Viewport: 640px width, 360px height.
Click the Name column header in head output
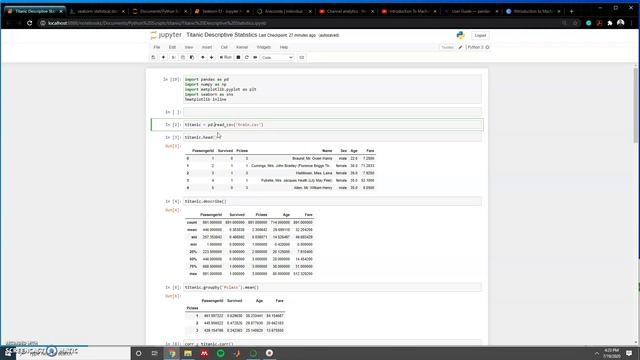[327, 151]
